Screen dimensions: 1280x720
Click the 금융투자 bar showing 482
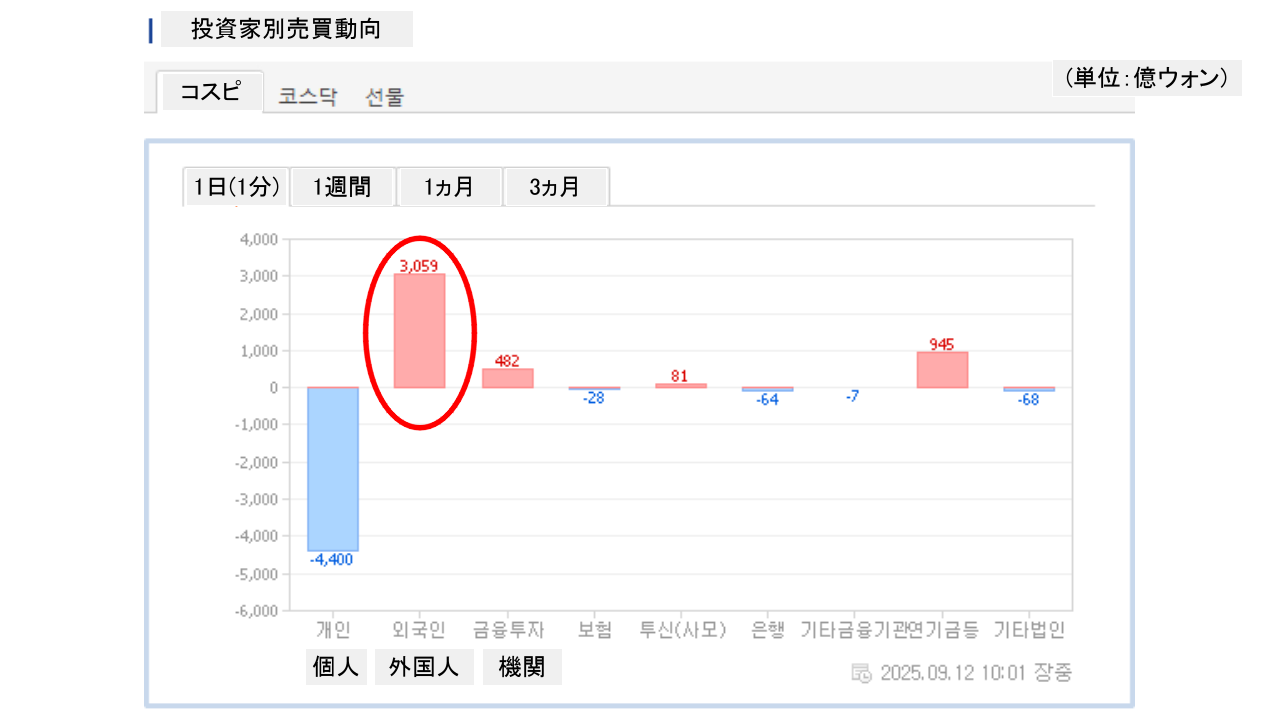point(508,378)
